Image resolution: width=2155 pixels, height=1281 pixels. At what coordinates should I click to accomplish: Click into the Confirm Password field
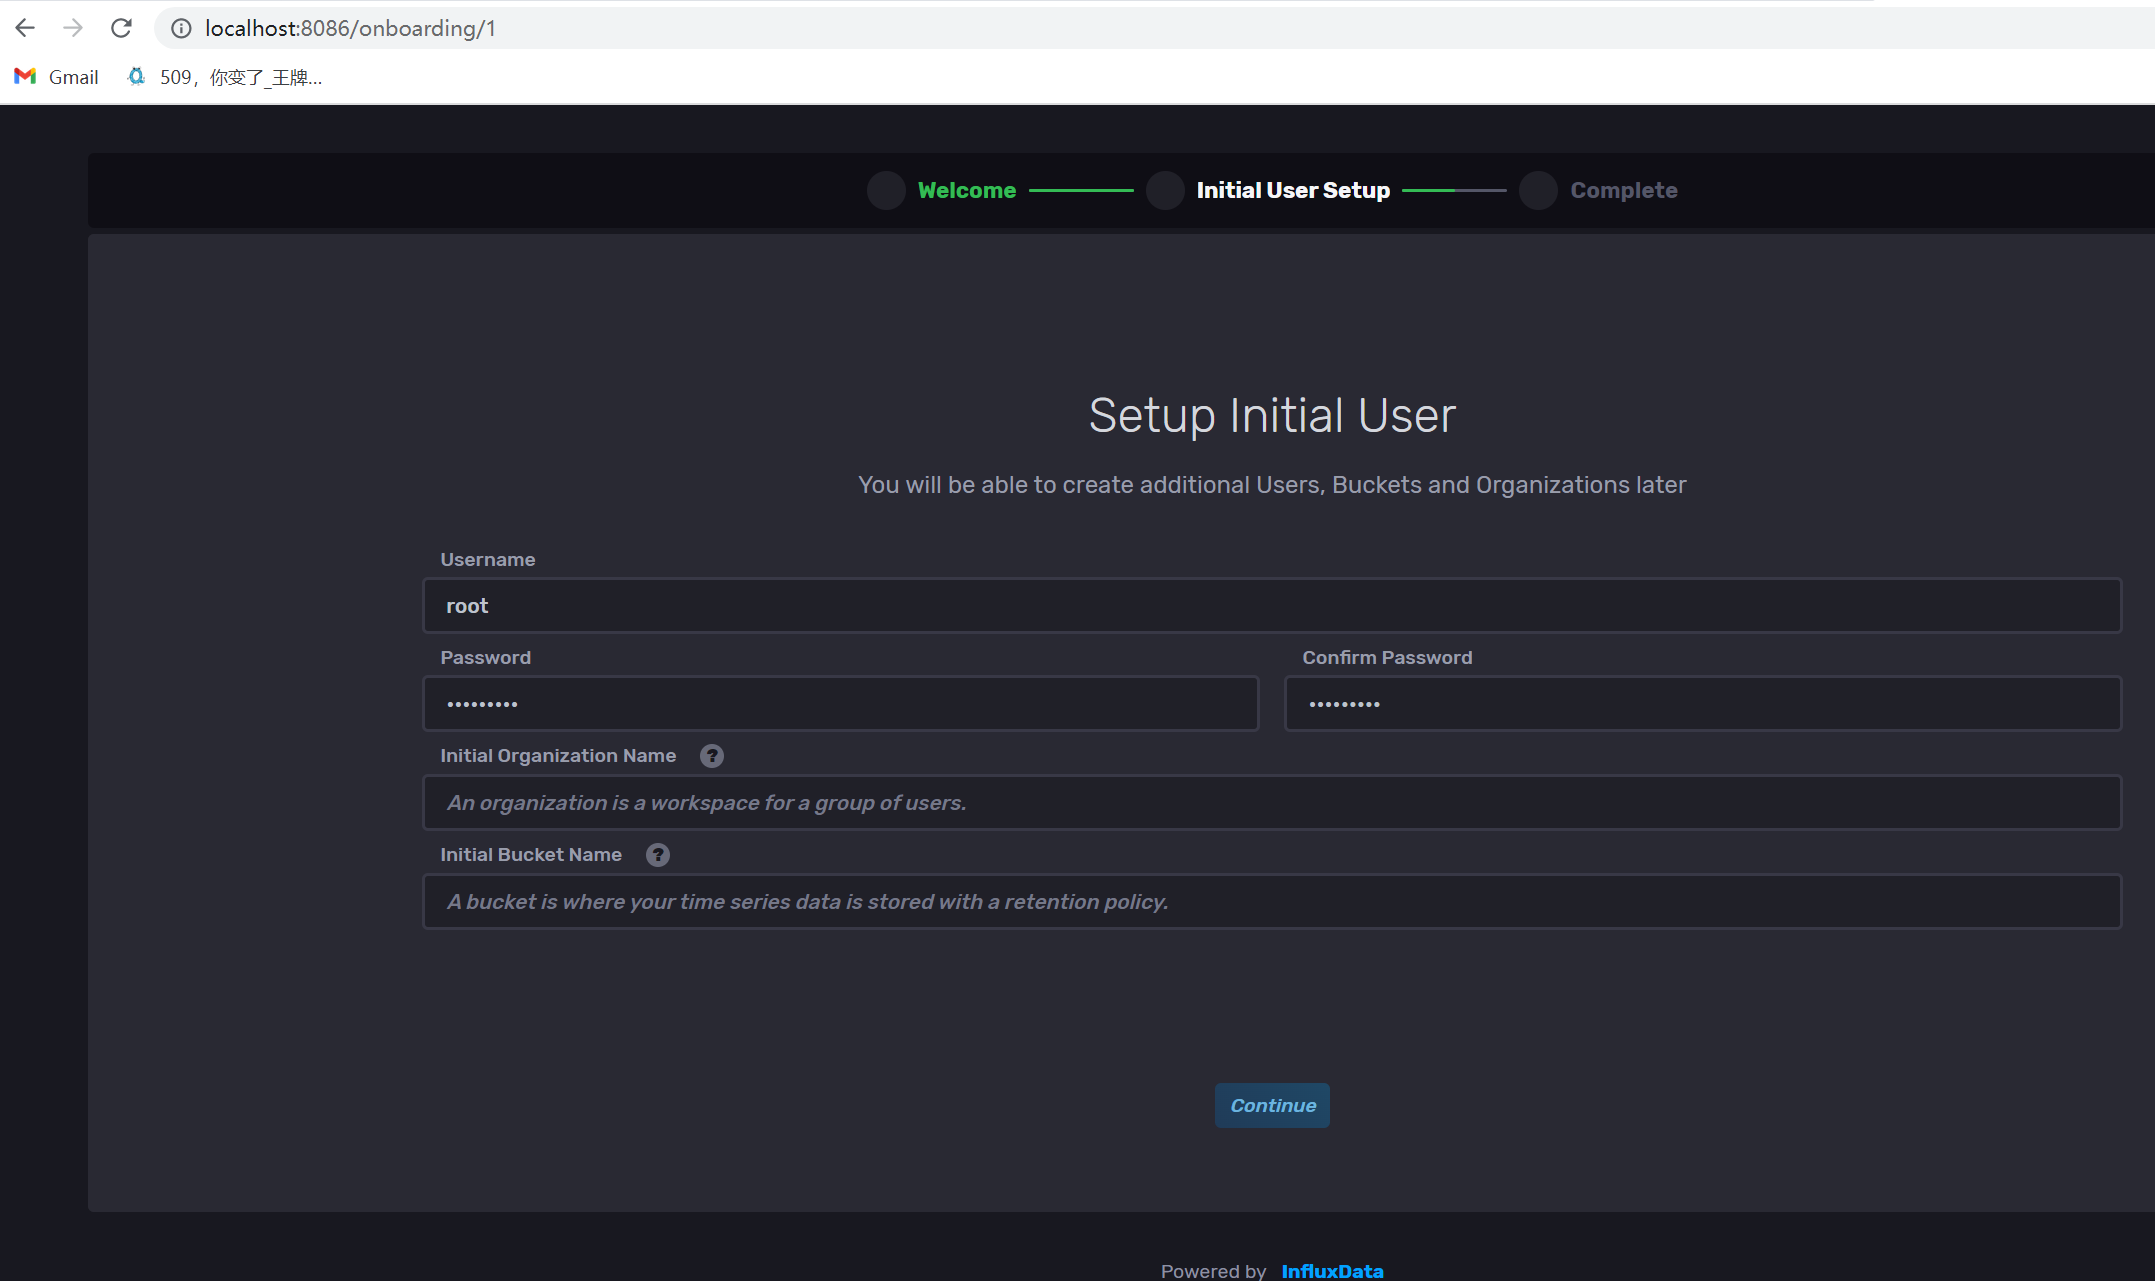1702,704
